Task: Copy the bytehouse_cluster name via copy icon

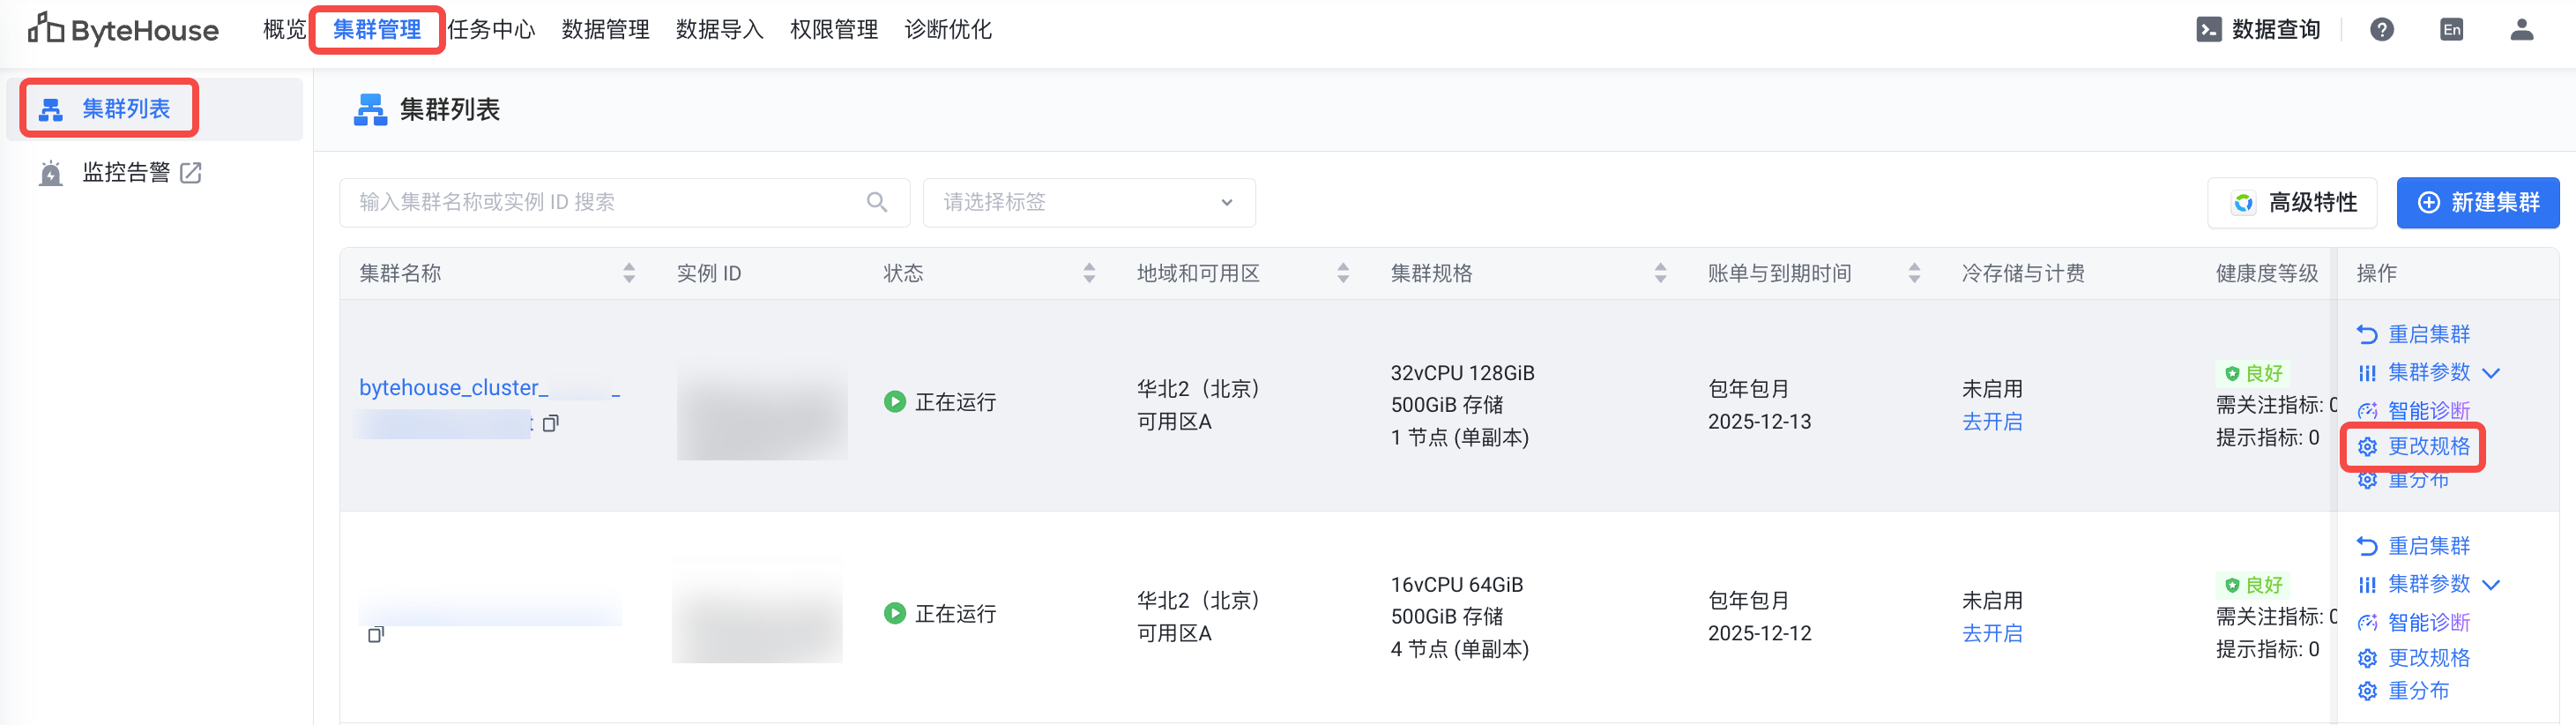Action: click(550, 424)
